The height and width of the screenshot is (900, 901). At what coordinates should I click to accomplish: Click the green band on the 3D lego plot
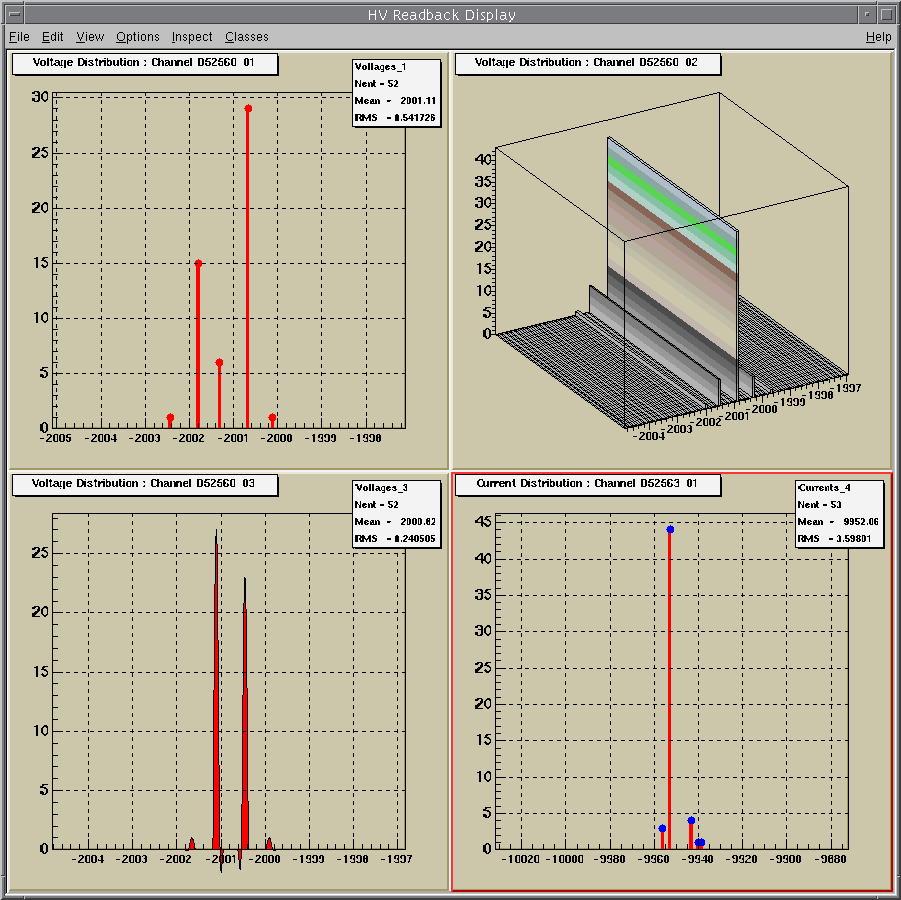point(672,206)
